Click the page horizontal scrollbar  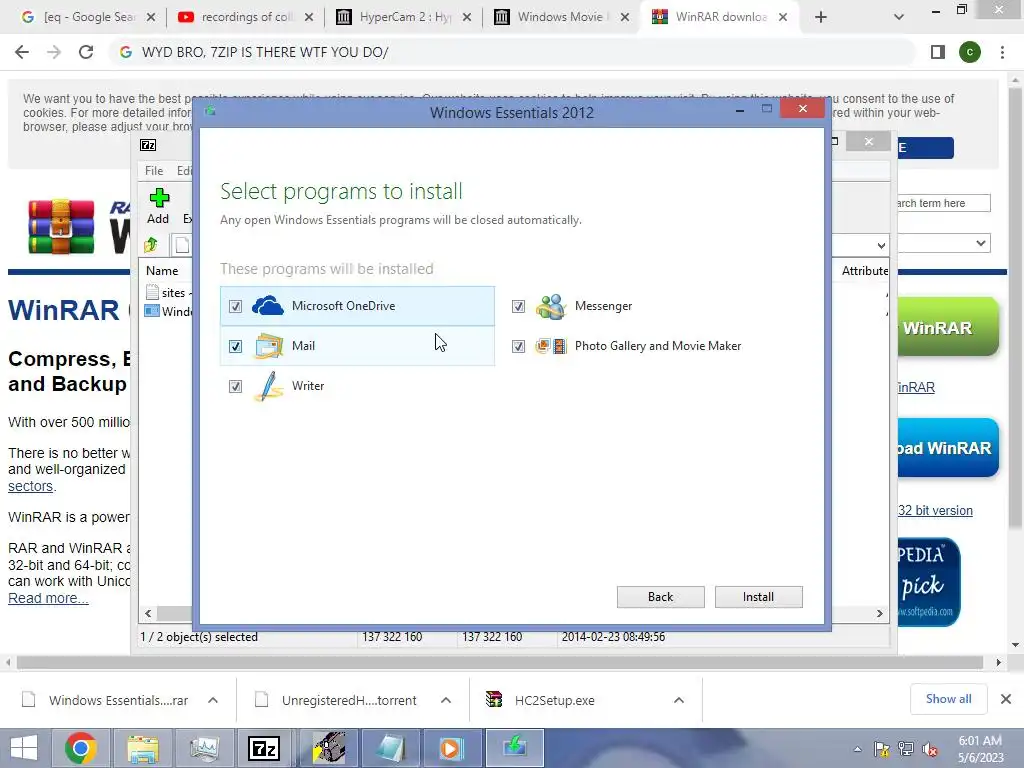point(500,663)
